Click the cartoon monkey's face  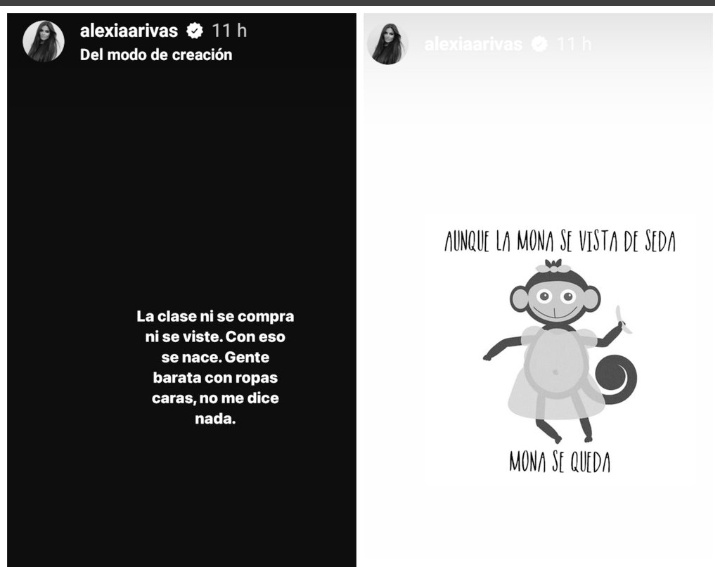click(555, 300)
